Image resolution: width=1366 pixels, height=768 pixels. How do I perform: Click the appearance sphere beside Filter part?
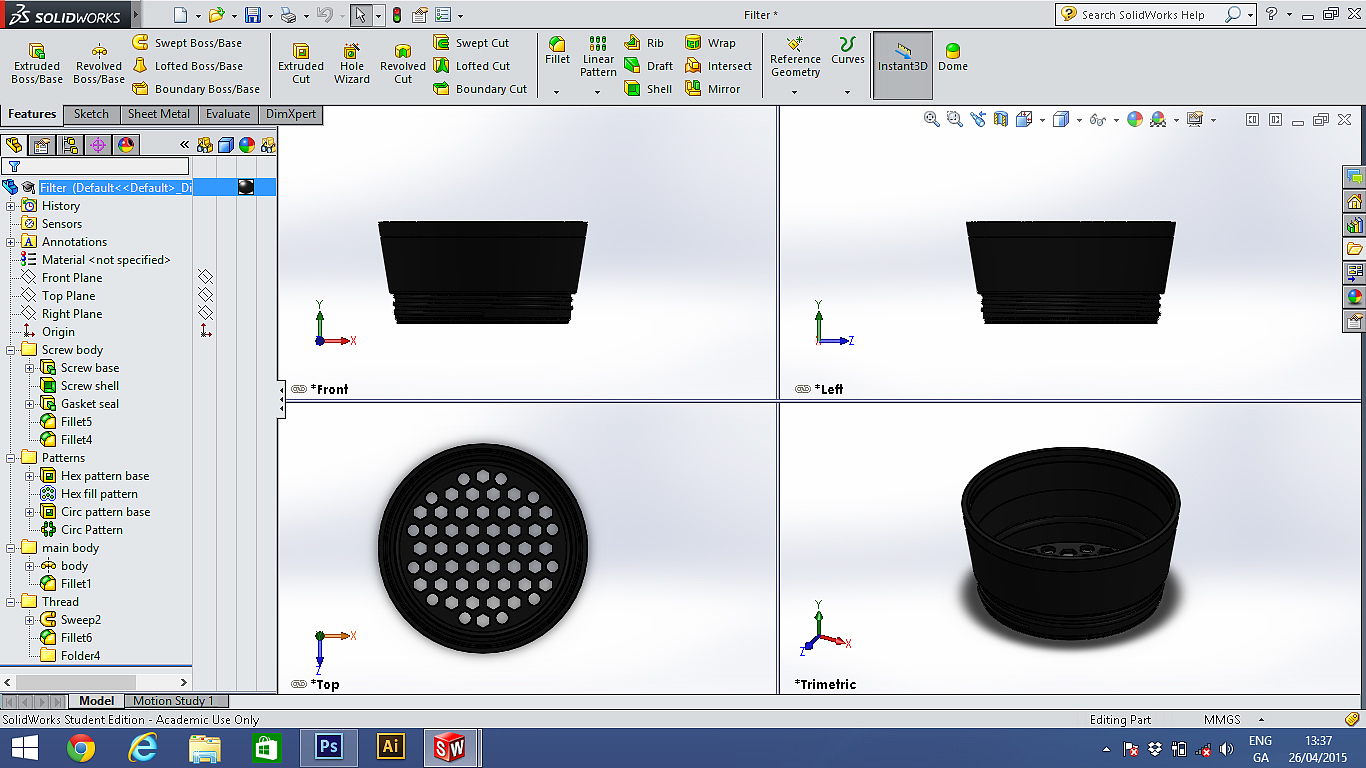[x=245, y=187]
